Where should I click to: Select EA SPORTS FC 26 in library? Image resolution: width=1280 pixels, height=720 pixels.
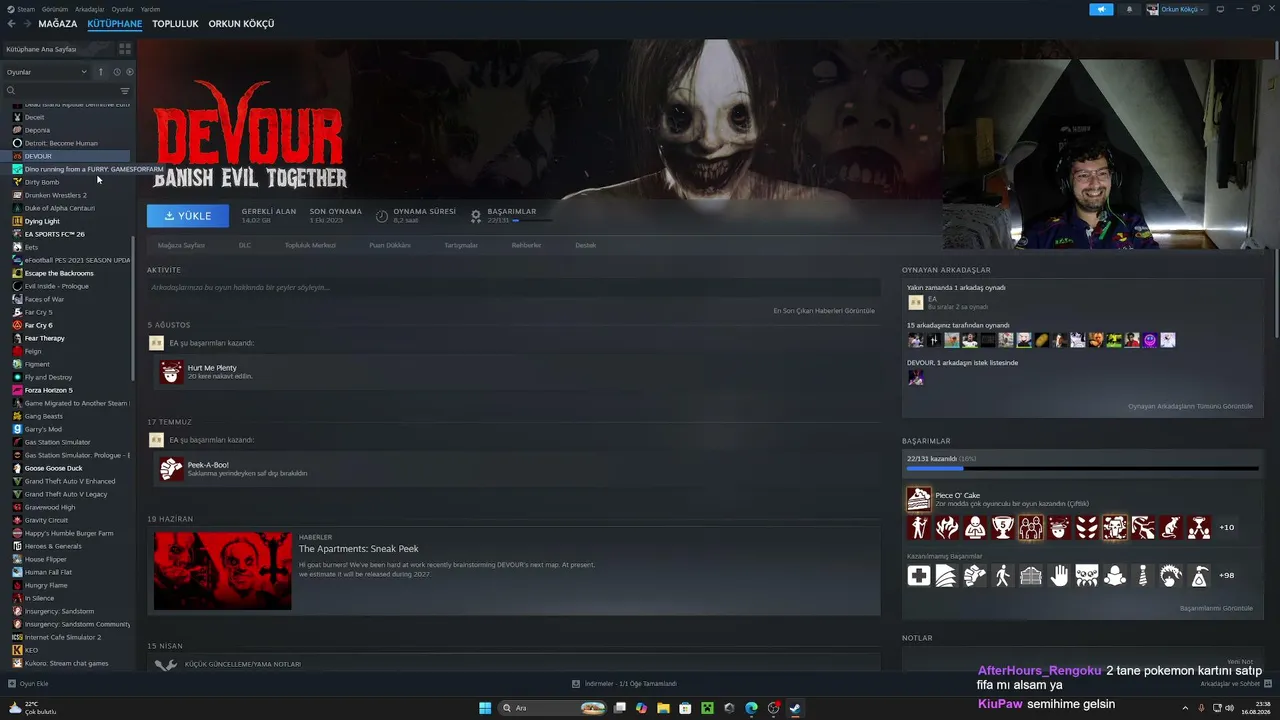(x=54, y=234)
